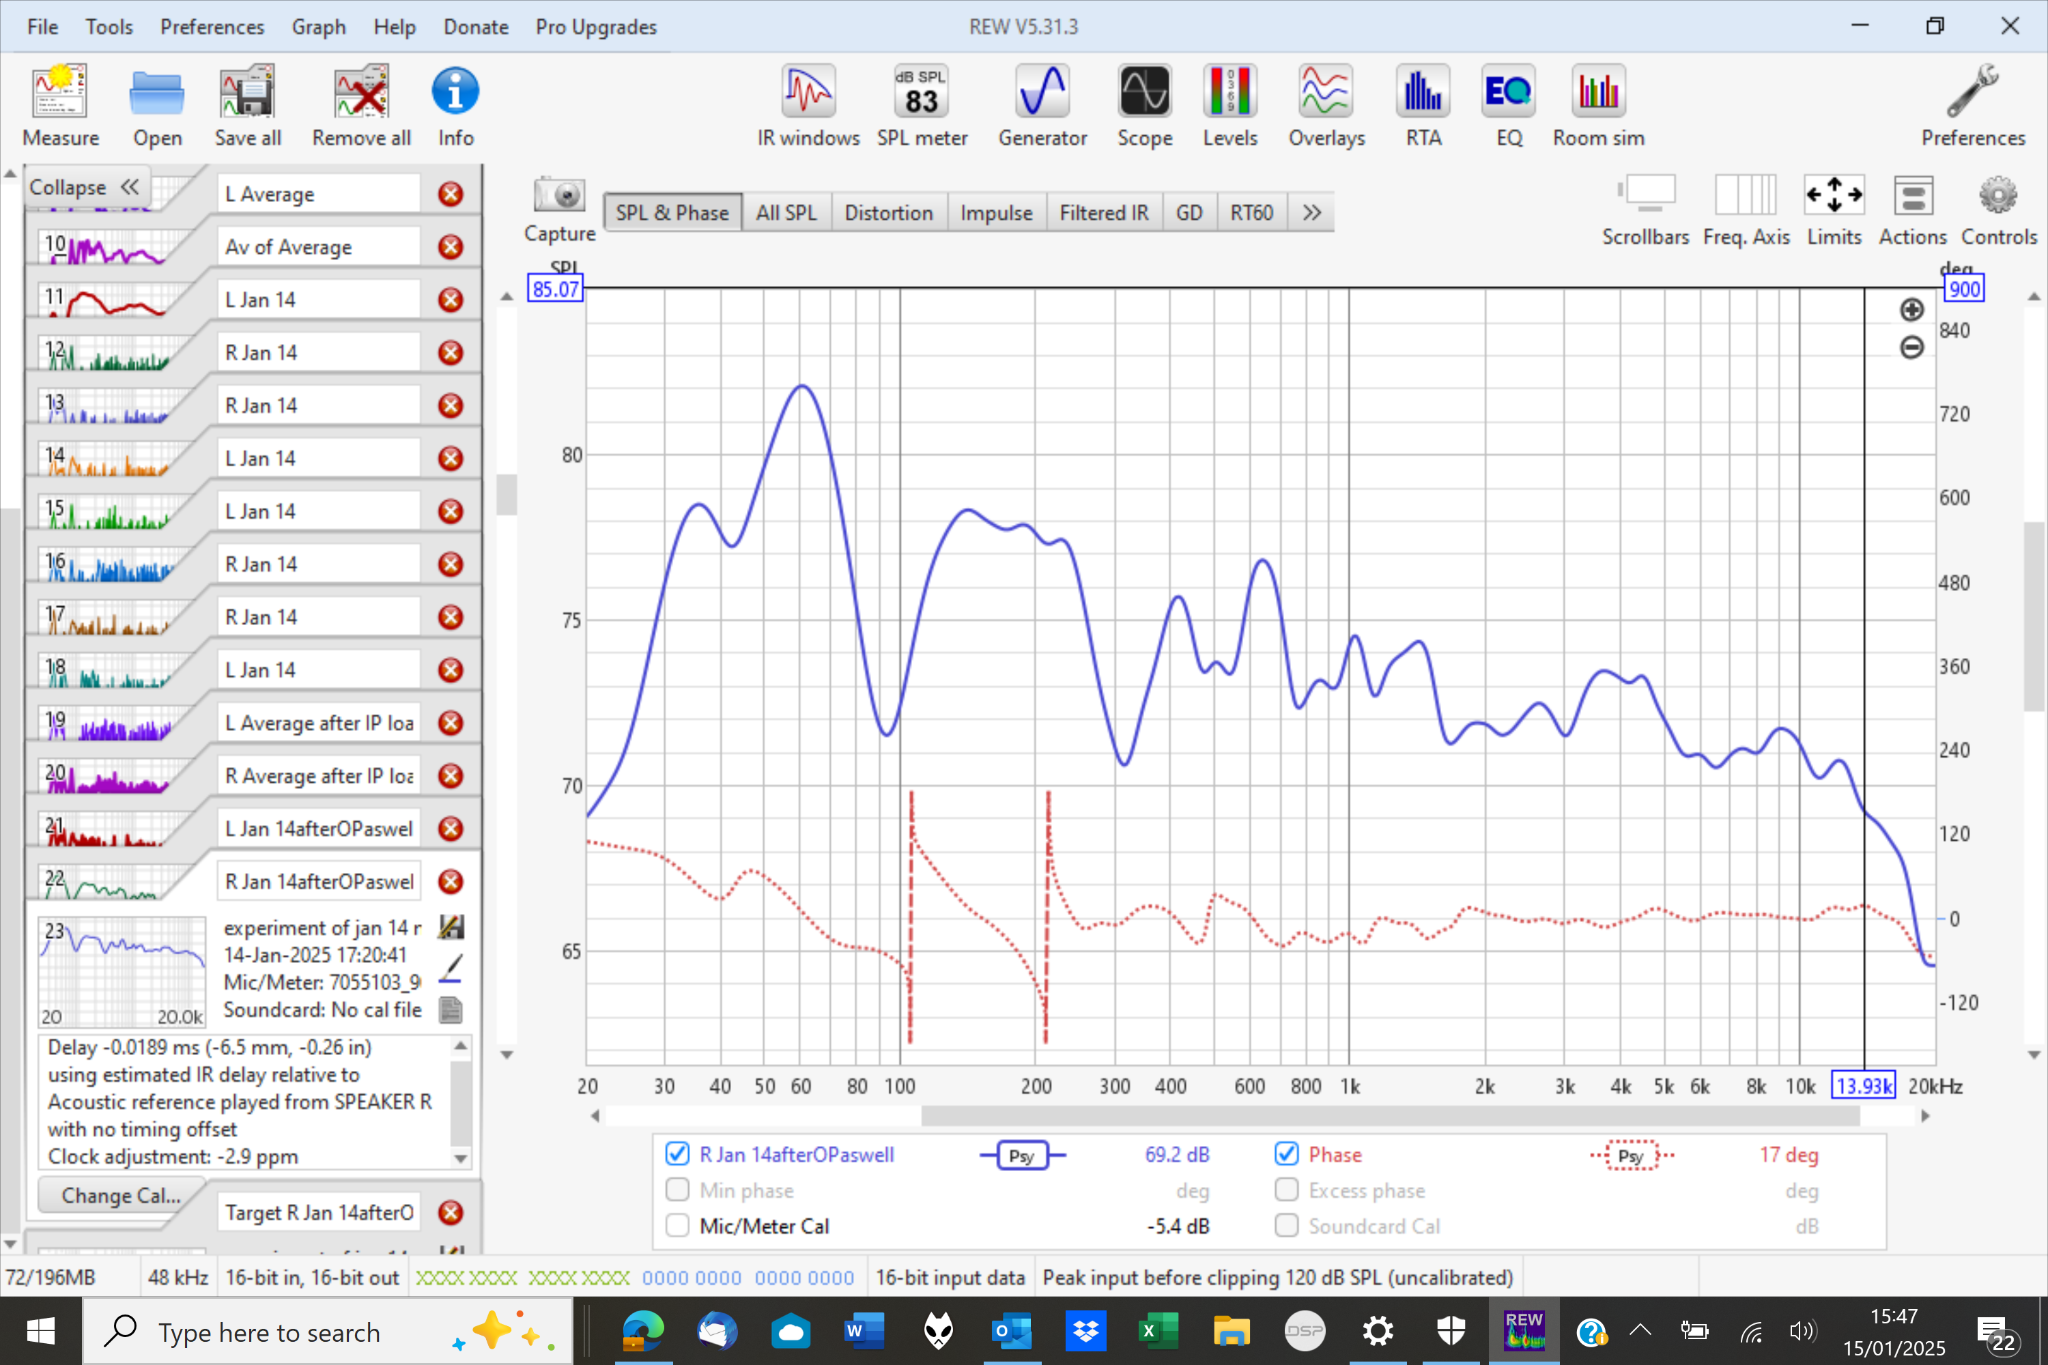Open Excel from the taskbar
The height and width of the screenshot is (1365, 2048).
pyautogui.click(x=1157, y=1332)
